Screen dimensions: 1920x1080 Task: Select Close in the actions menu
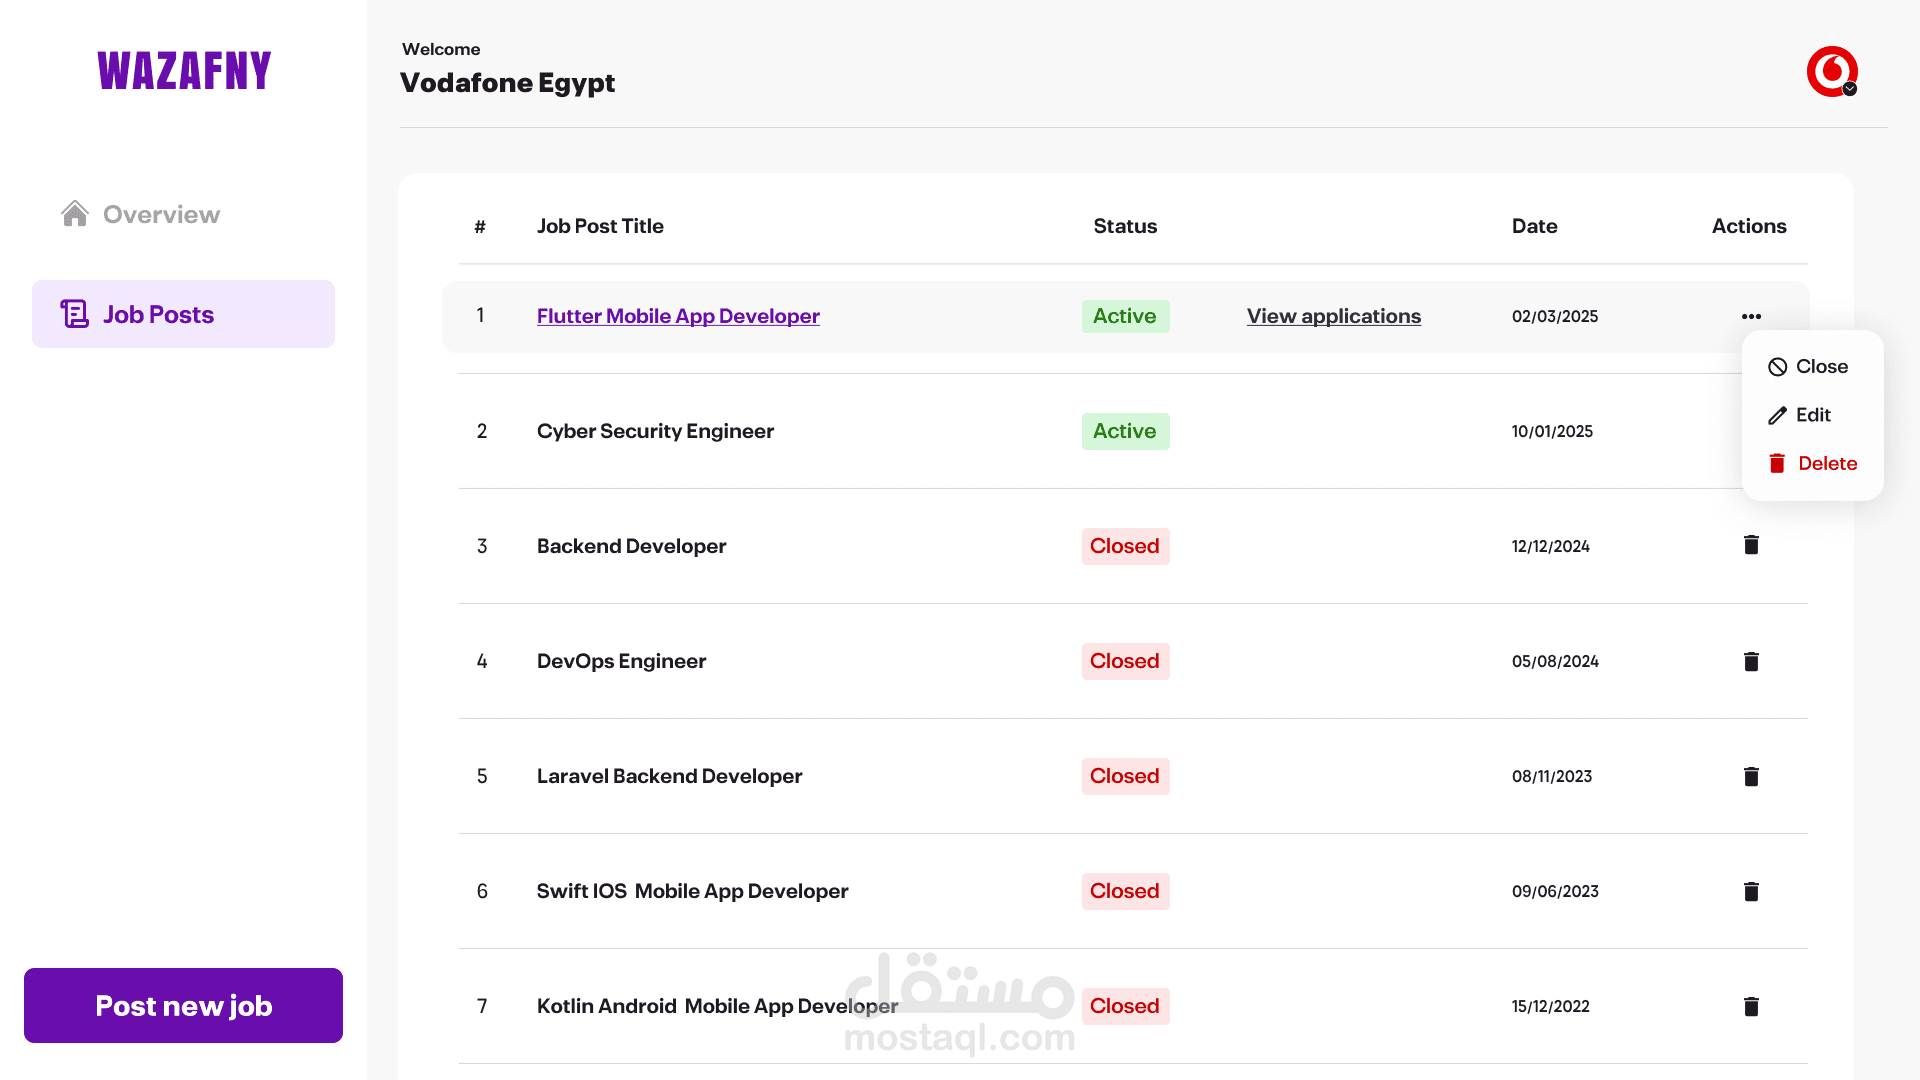click(x=1808, y=366)
